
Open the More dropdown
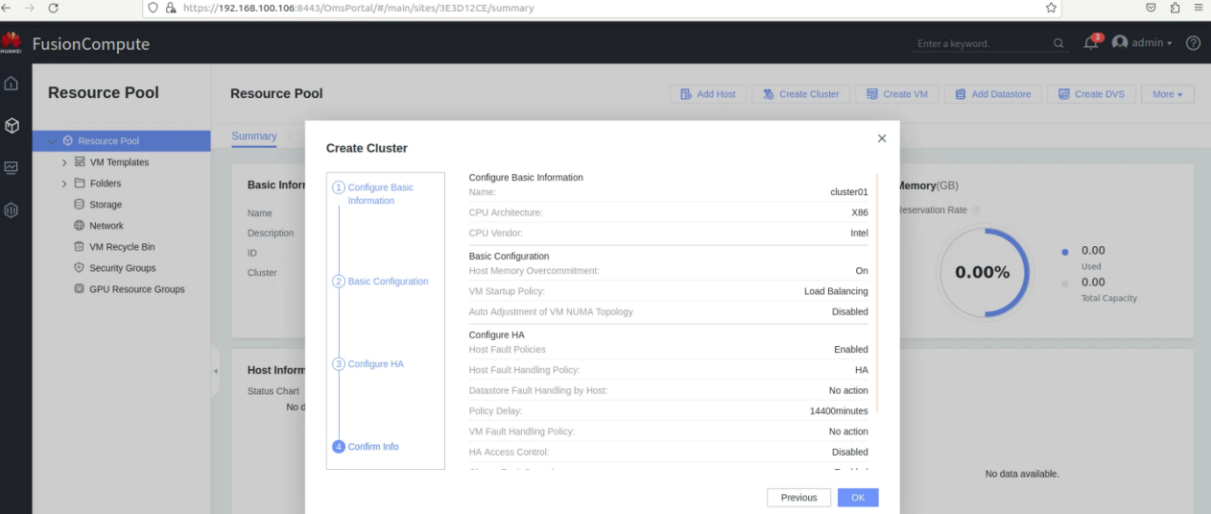coord(1167,94)
